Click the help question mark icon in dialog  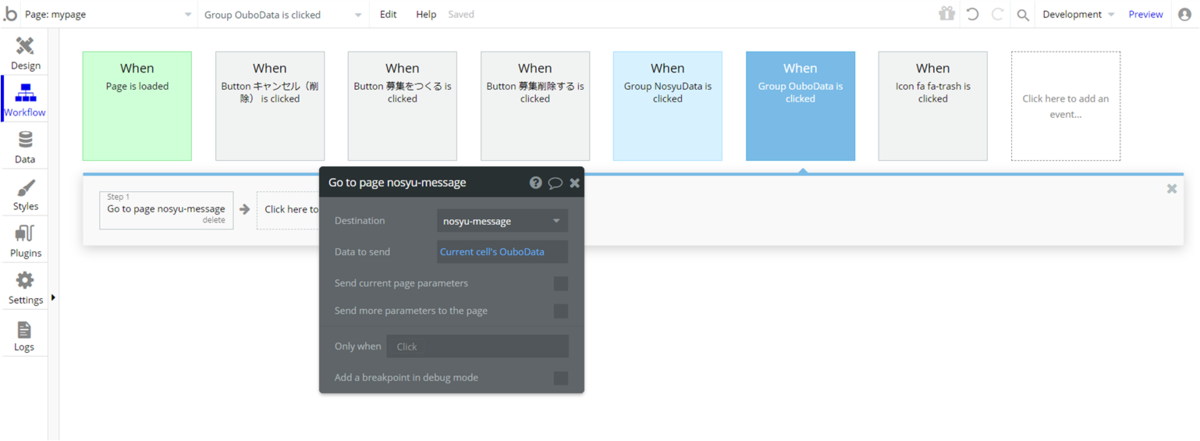tap(536, 183)
